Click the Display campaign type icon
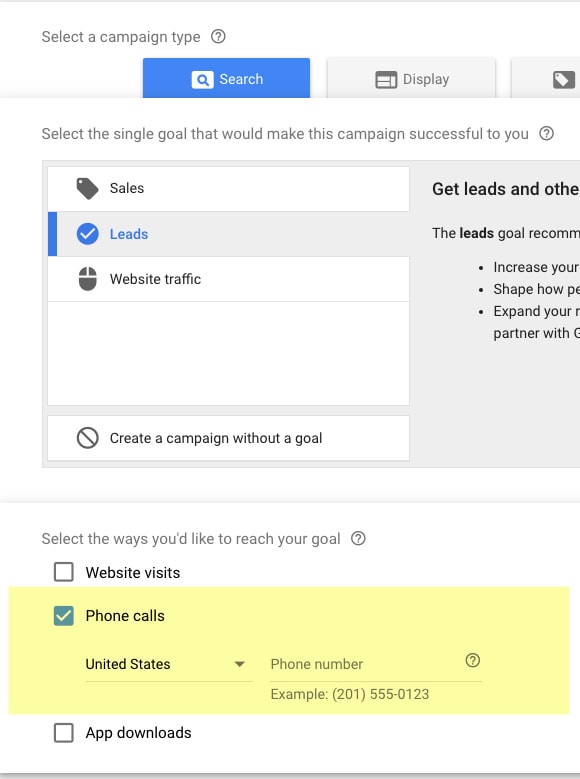 tap(386, 79)
